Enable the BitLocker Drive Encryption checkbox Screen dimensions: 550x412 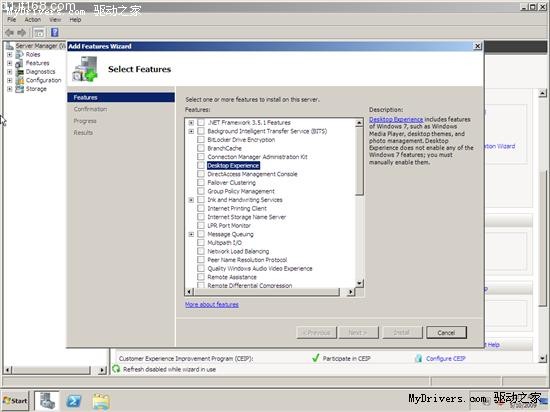(201, 140)
